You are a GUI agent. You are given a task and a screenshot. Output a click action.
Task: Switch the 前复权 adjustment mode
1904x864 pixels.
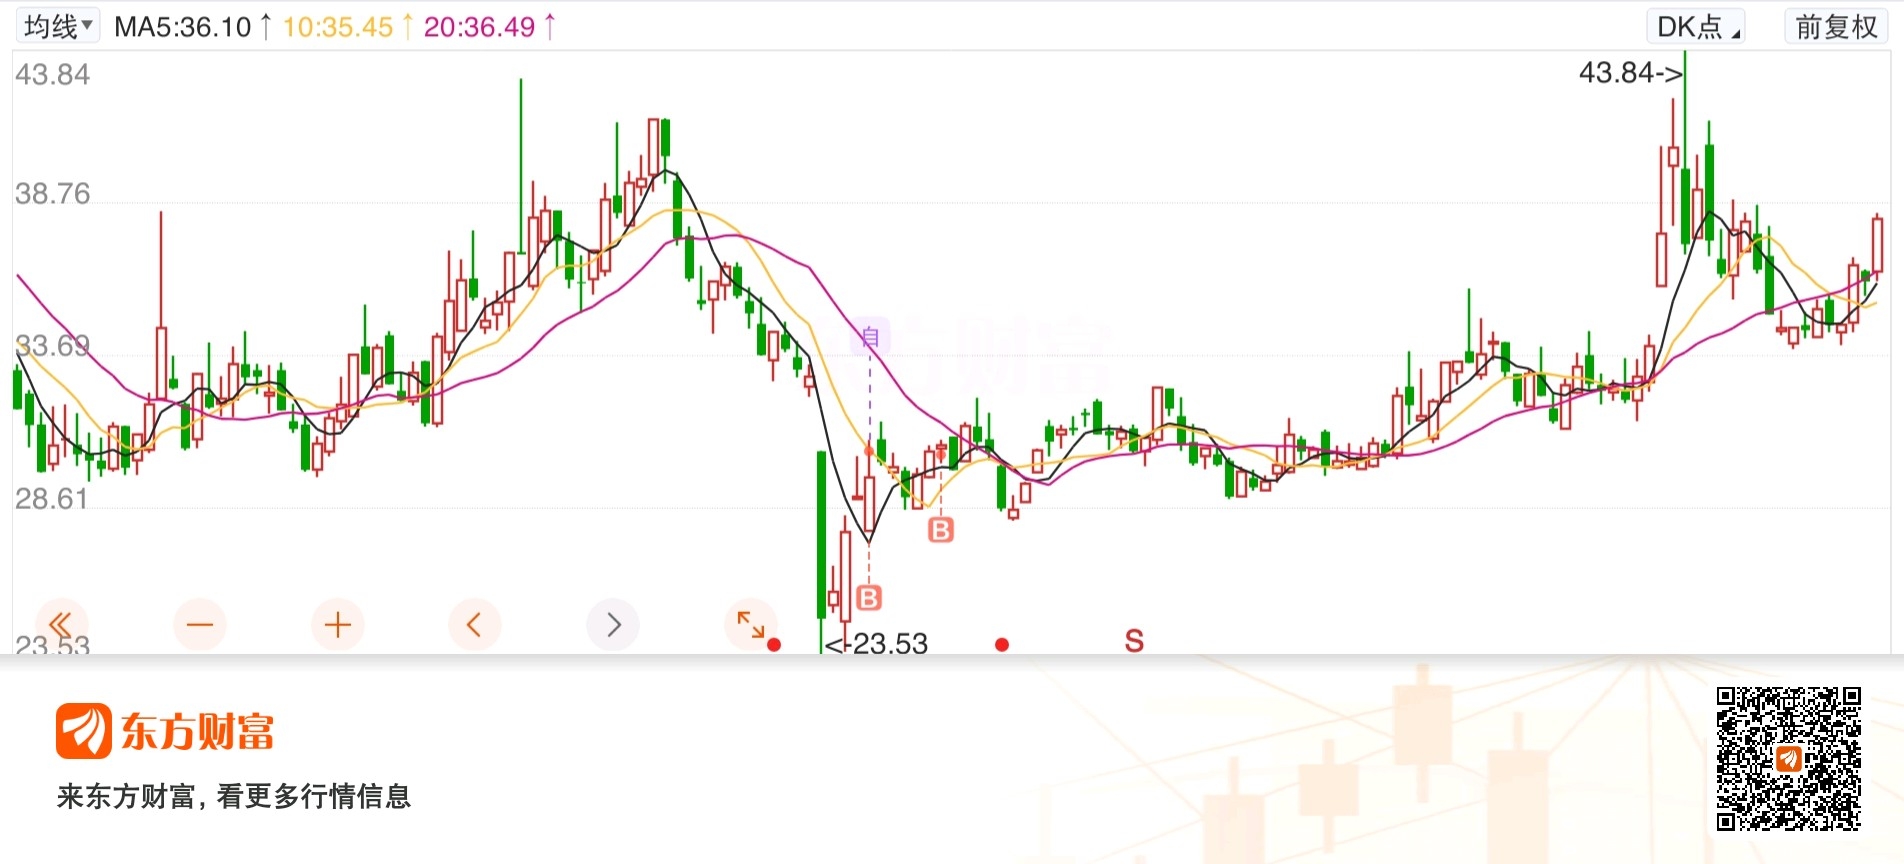tap(1836, 27)
